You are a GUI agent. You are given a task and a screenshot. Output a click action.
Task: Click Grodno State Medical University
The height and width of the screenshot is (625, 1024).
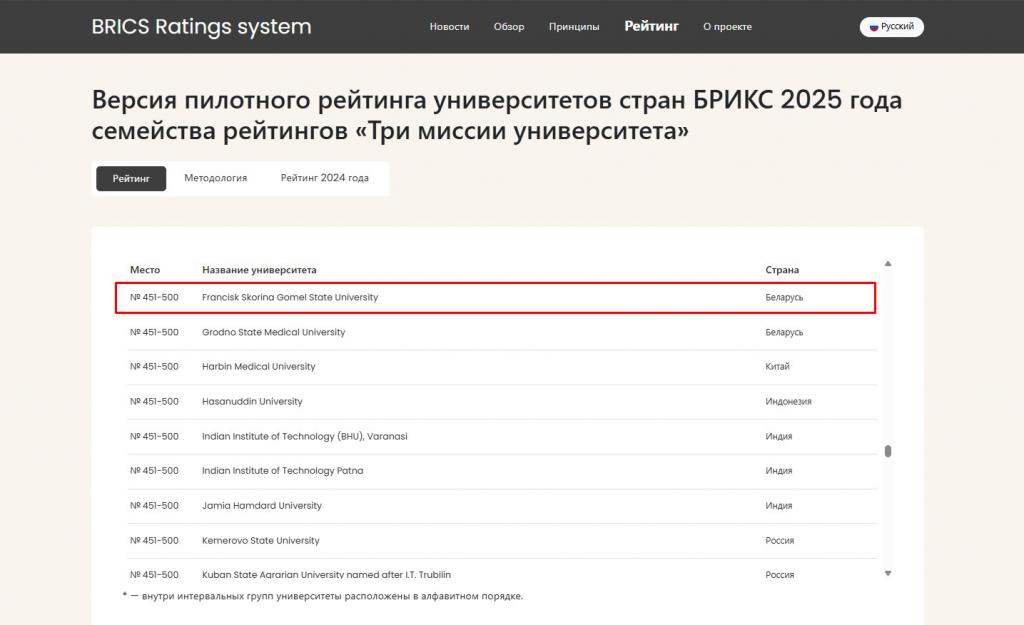click(273, 332)
